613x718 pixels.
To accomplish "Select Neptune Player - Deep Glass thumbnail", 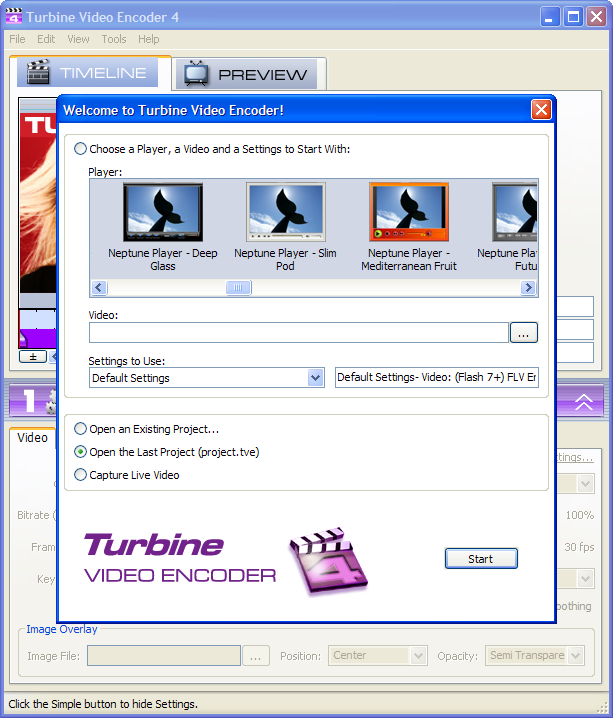I will [163, 212].
